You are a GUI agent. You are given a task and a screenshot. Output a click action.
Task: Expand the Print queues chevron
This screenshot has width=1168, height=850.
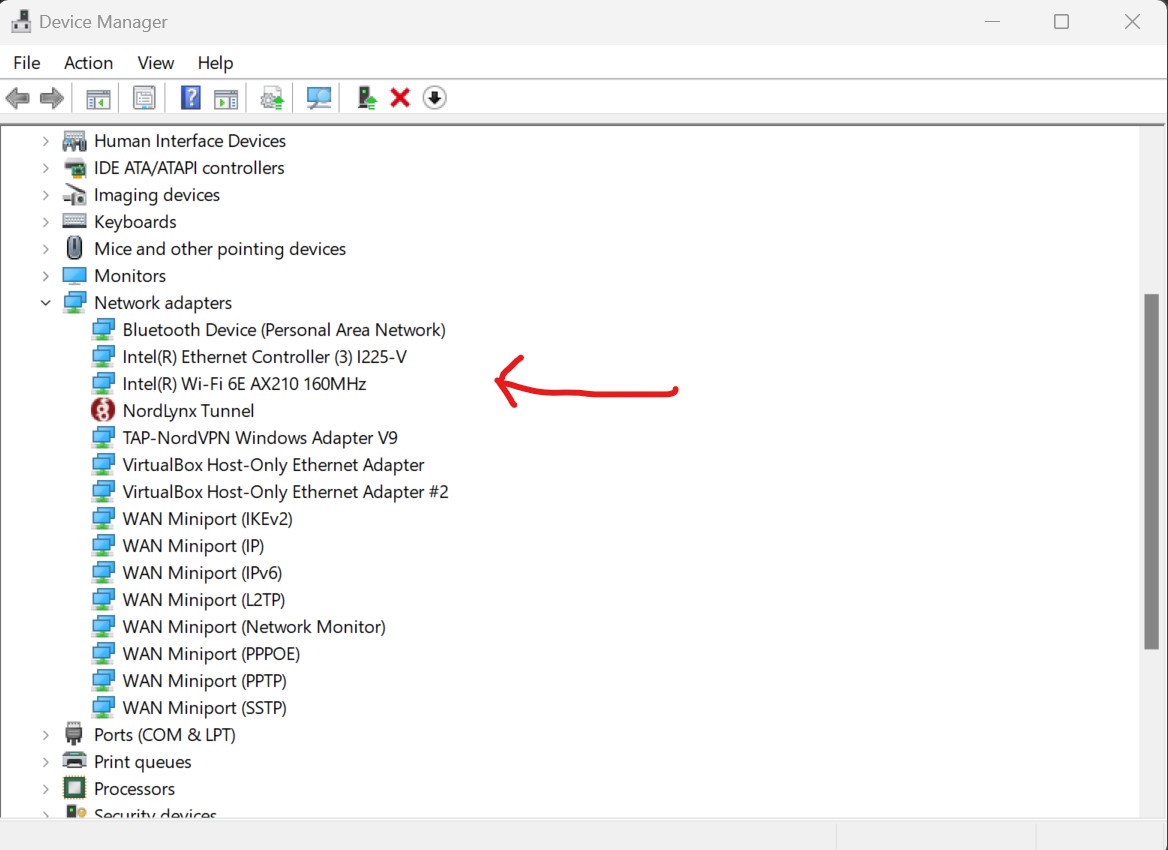[45, 761]
